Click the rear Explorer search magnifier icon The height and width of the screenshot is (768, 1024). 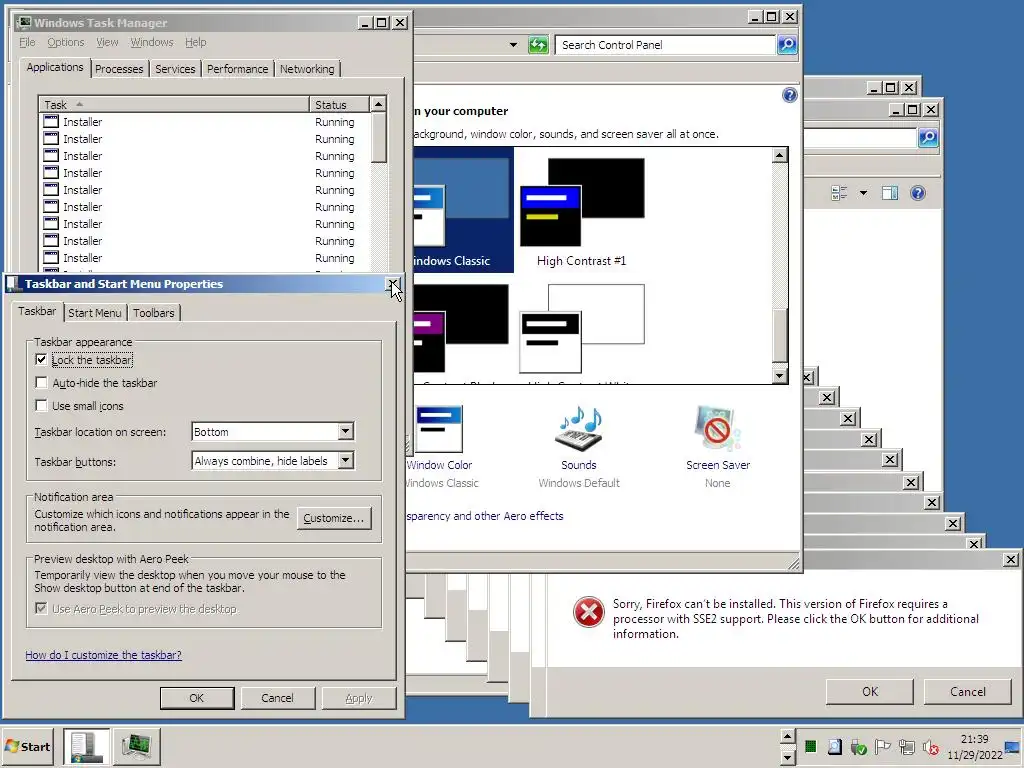[x=928, y=137]
